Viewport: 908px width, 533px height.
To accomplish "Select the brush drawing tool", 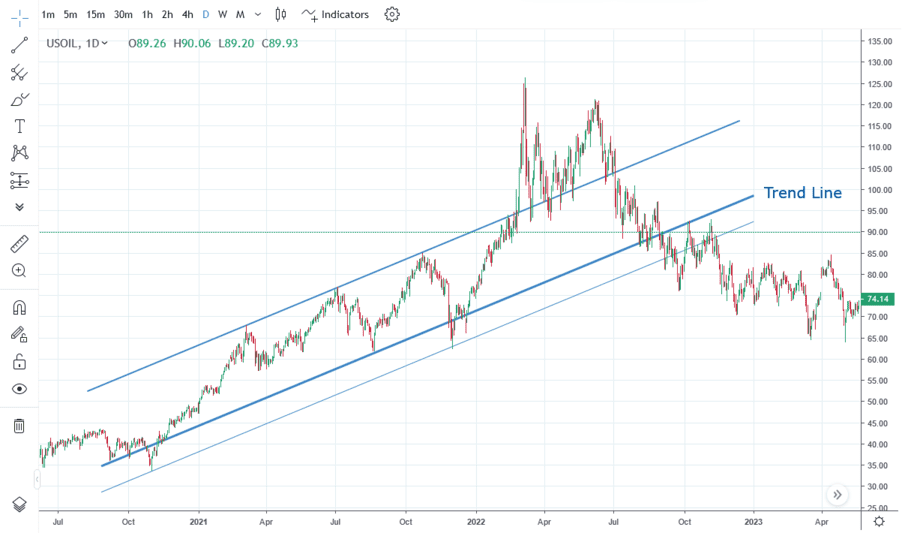I will coord(18,99).
